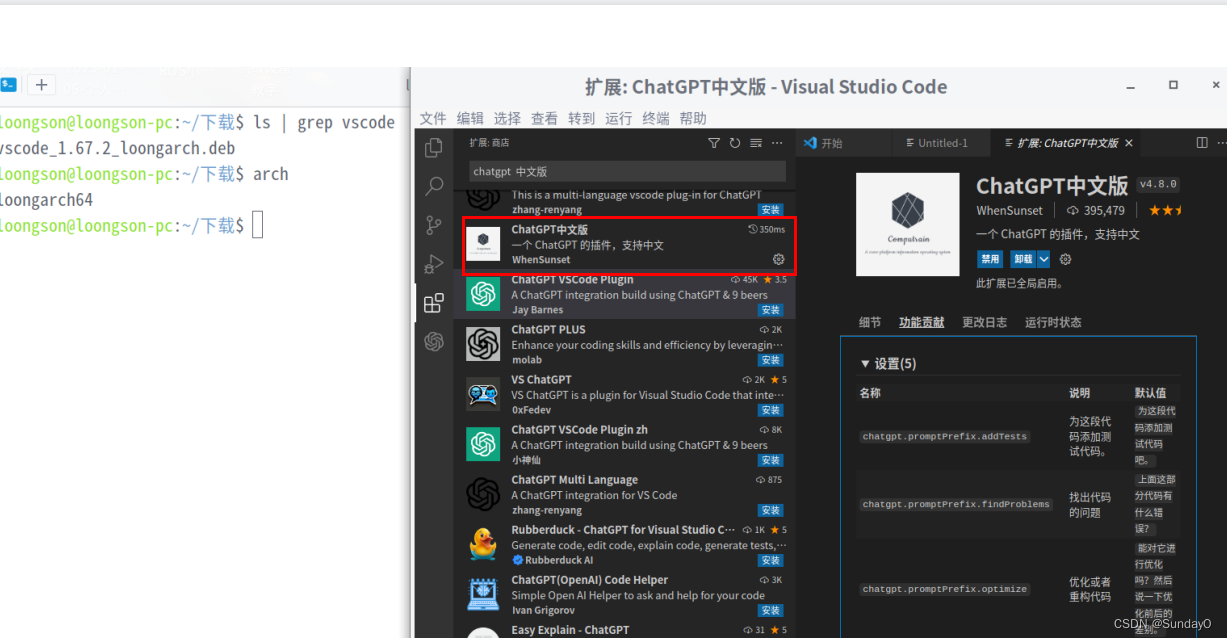Click the chatgpt.promptPrefix.findProblems setting name
This screenshot has width=1227, height=641.
pyautogui.click(x=956, y=504)
